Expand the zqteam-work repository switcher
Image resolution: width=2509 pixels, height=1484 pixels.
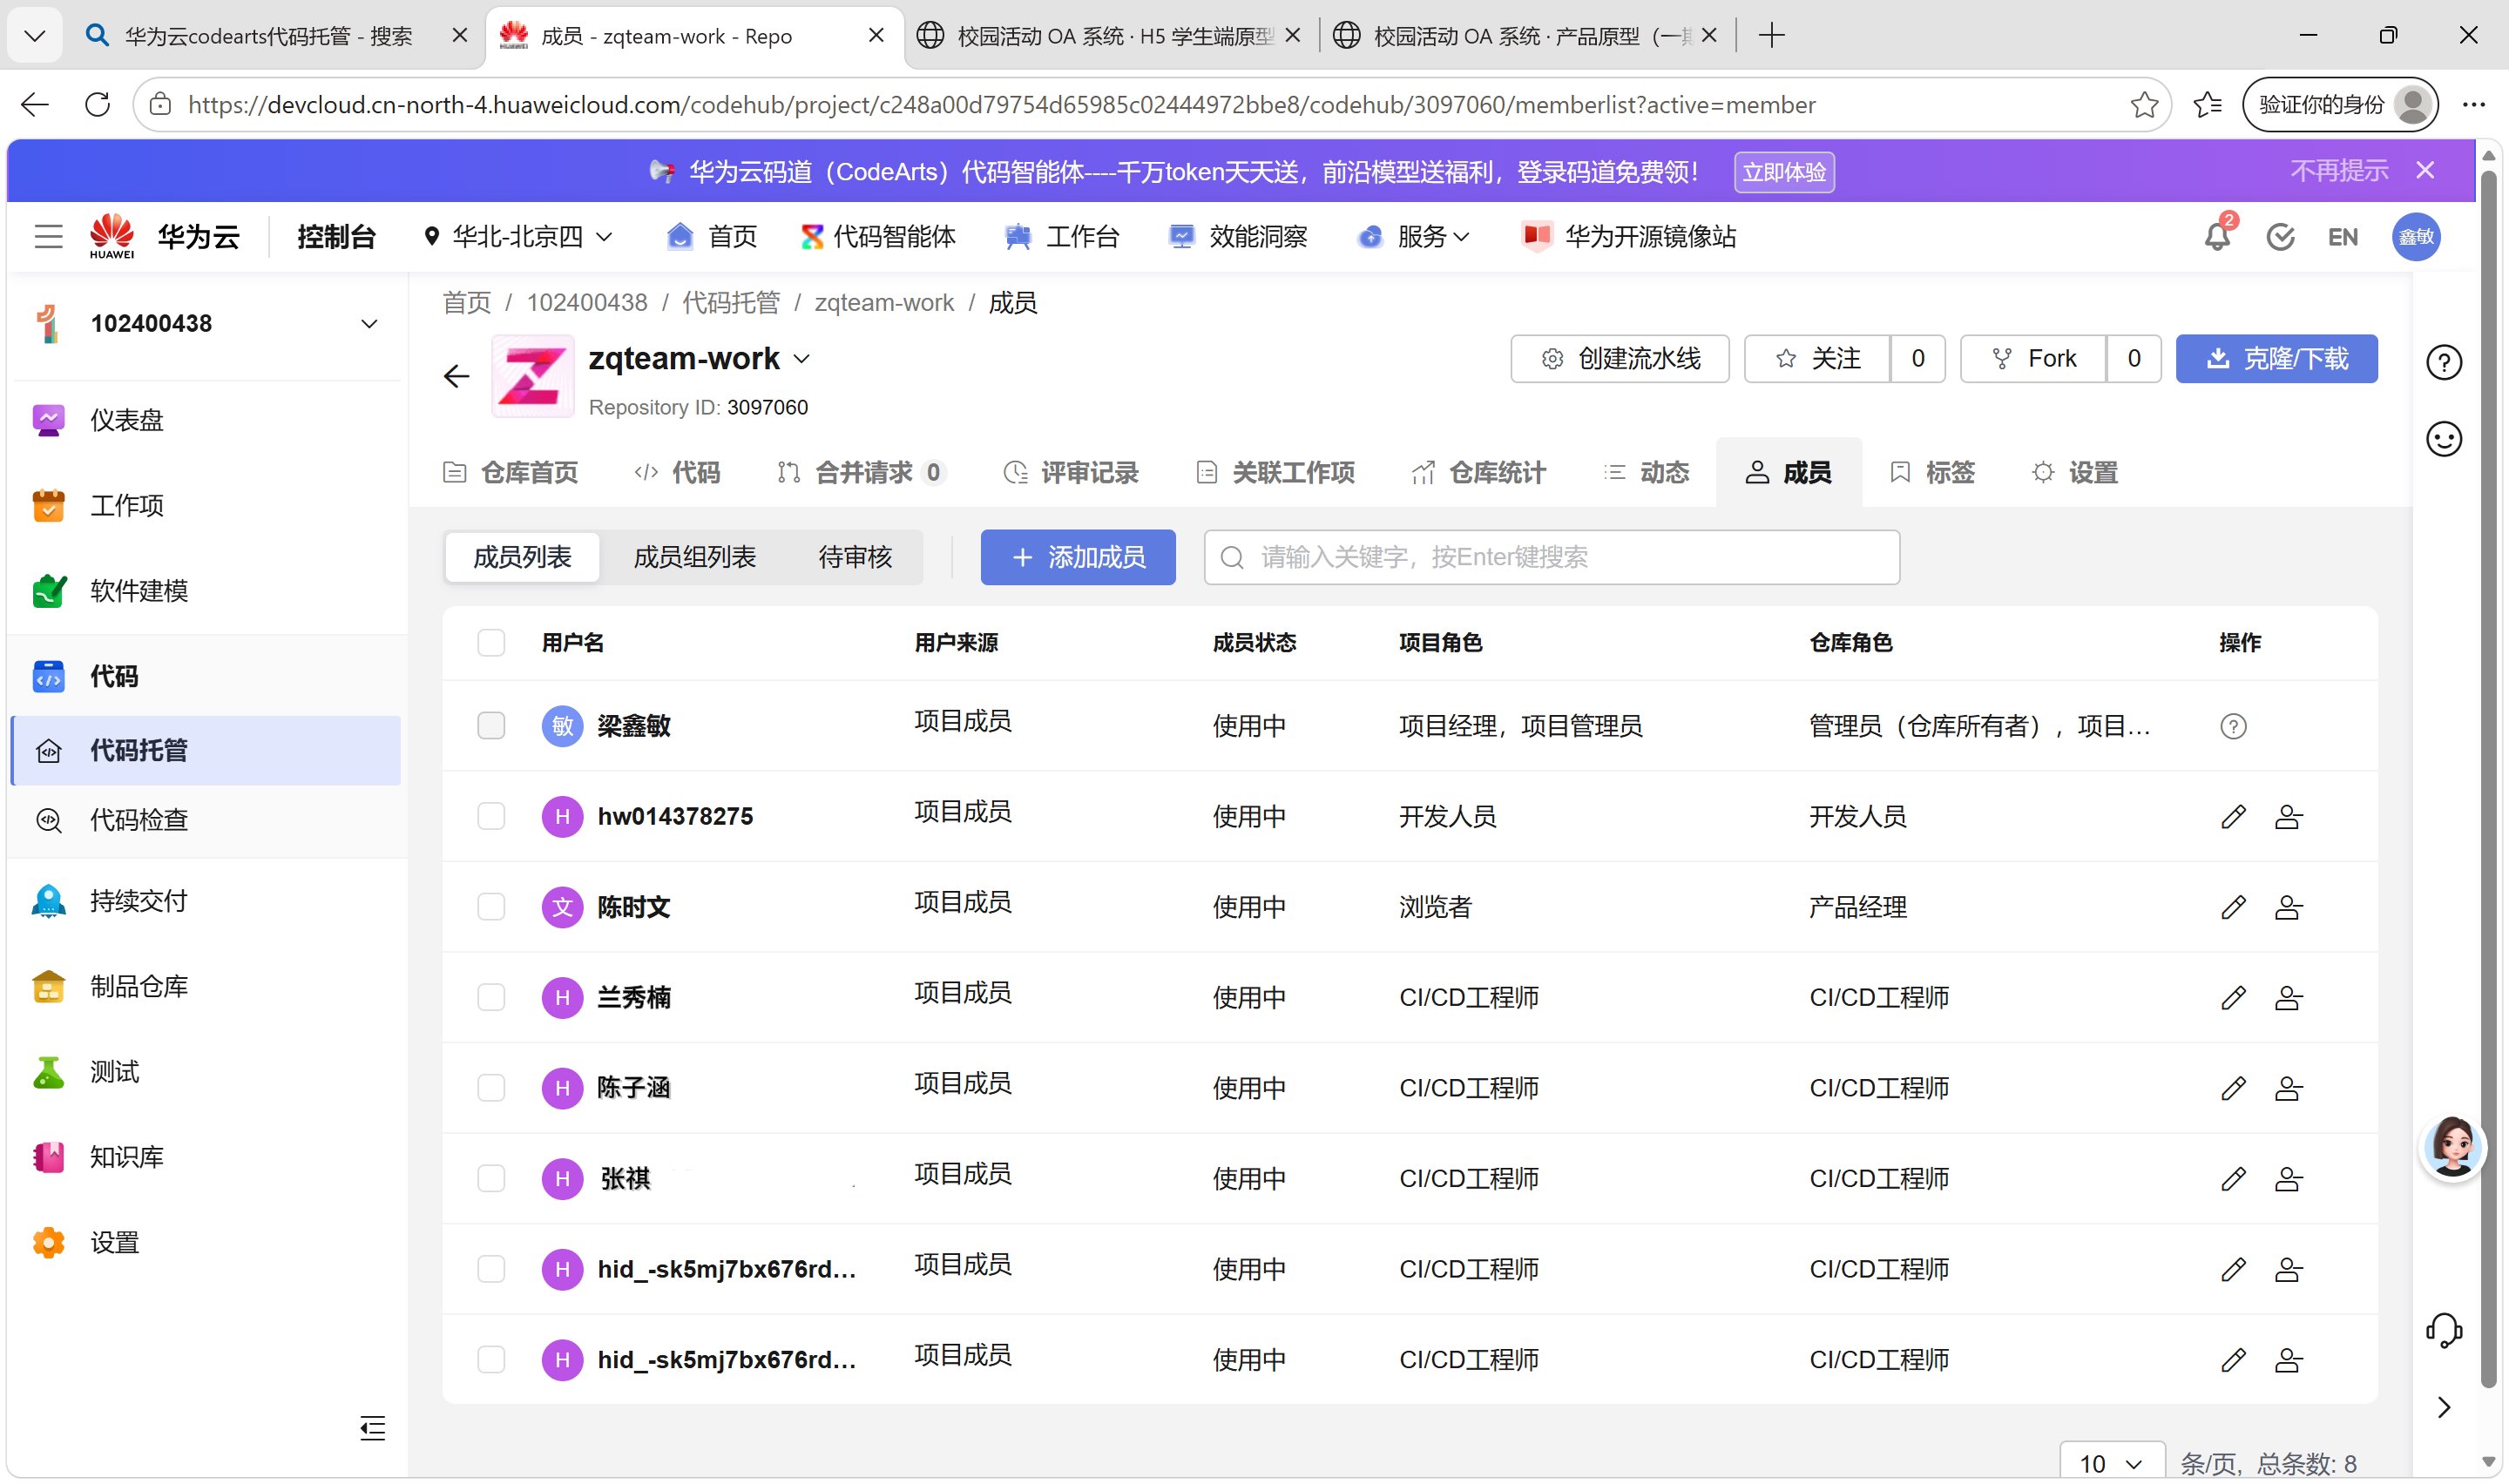coord(802,359)
